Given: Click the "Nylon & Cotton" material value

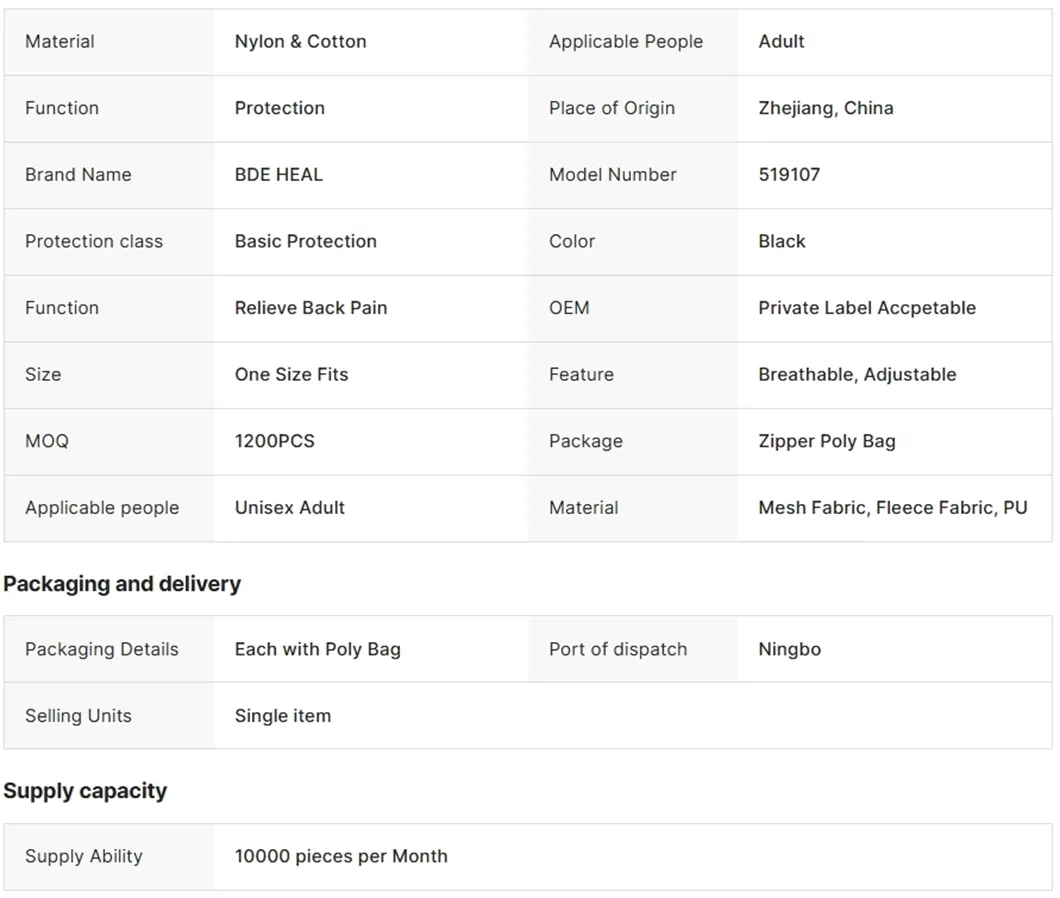Looking at the screenshot, I should coord(300,42).
